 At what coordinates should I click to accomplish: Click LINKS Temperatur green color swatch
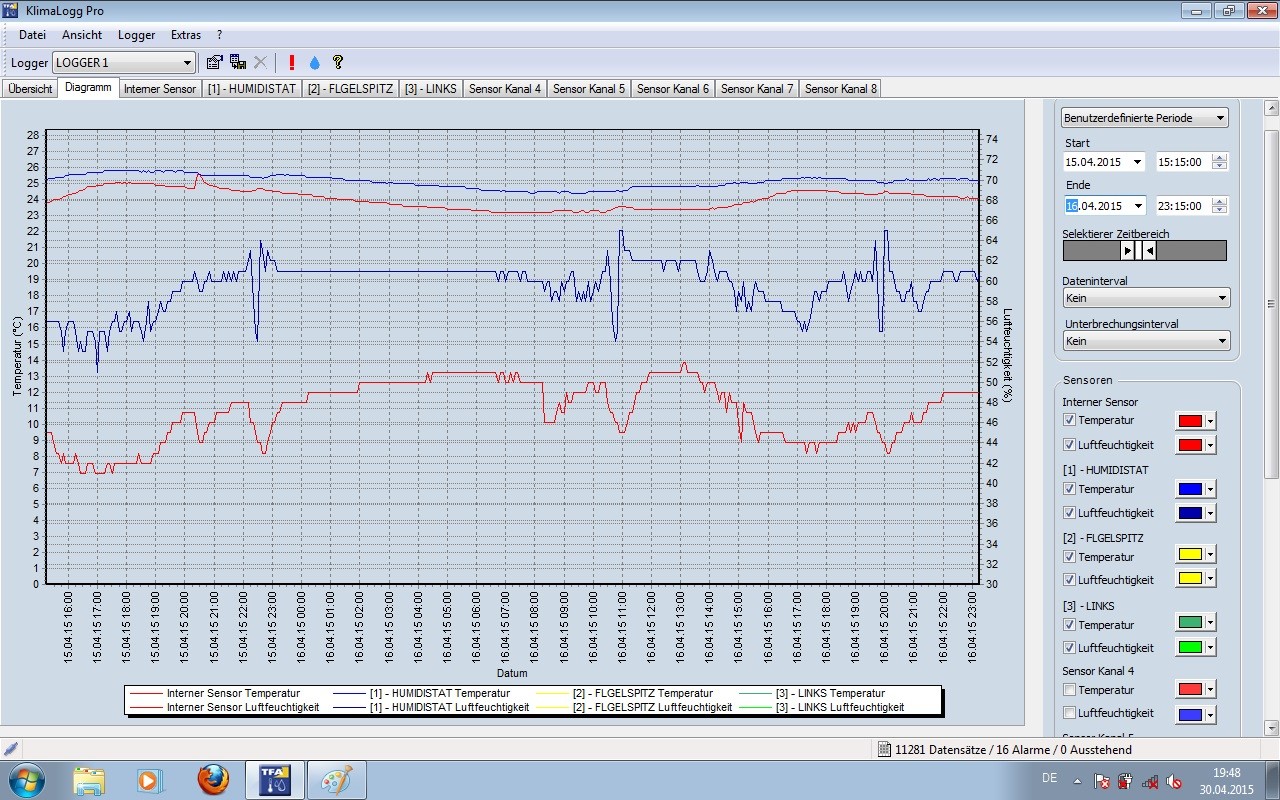tap(1190, 624)
